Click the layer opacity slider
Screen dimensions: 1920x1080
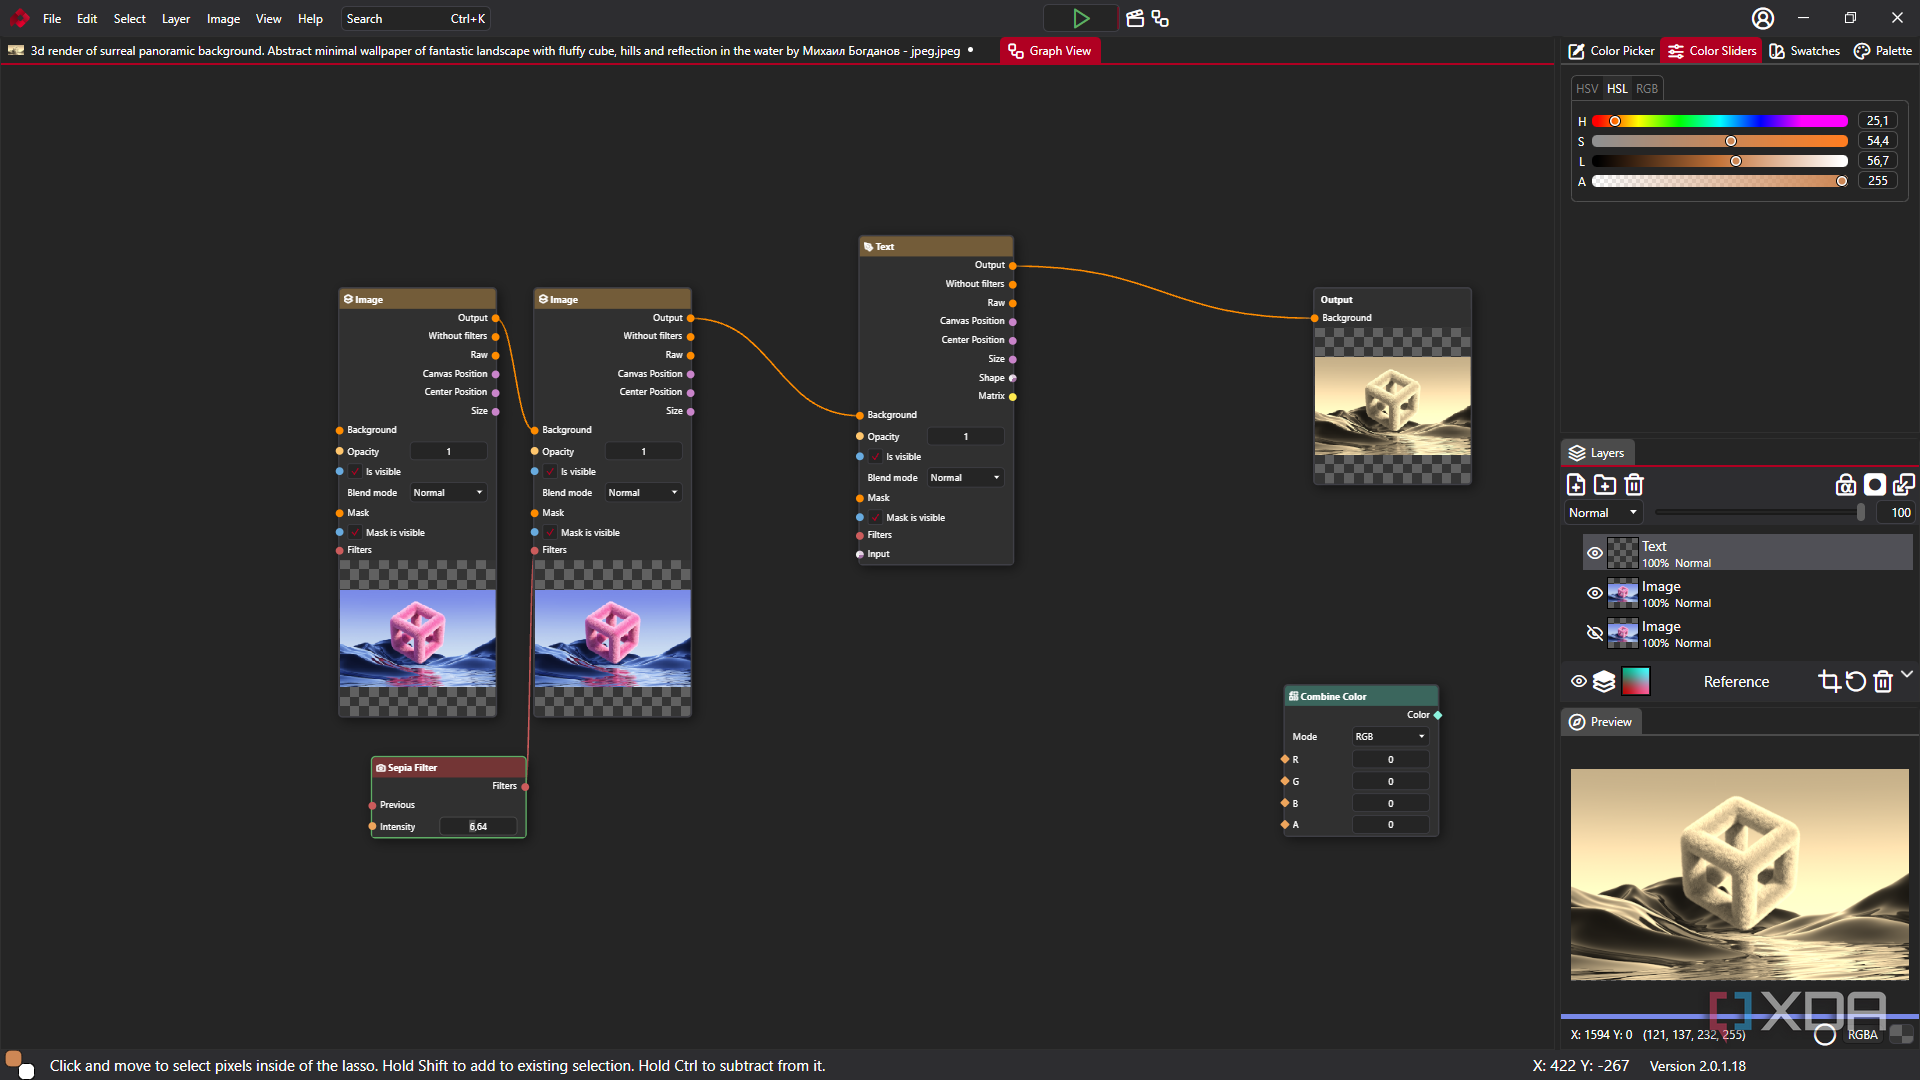tap(1760, 513)
